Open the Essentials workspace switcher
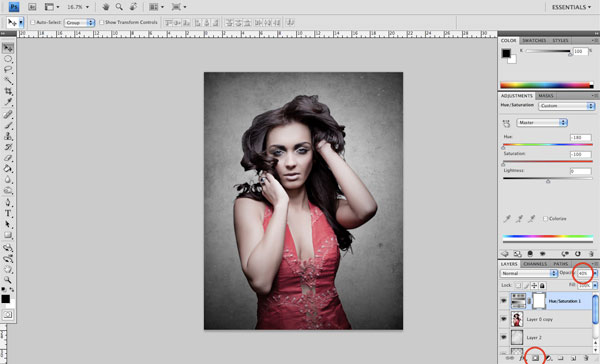The height and width of the screenshot is (364, 600). 571,7
